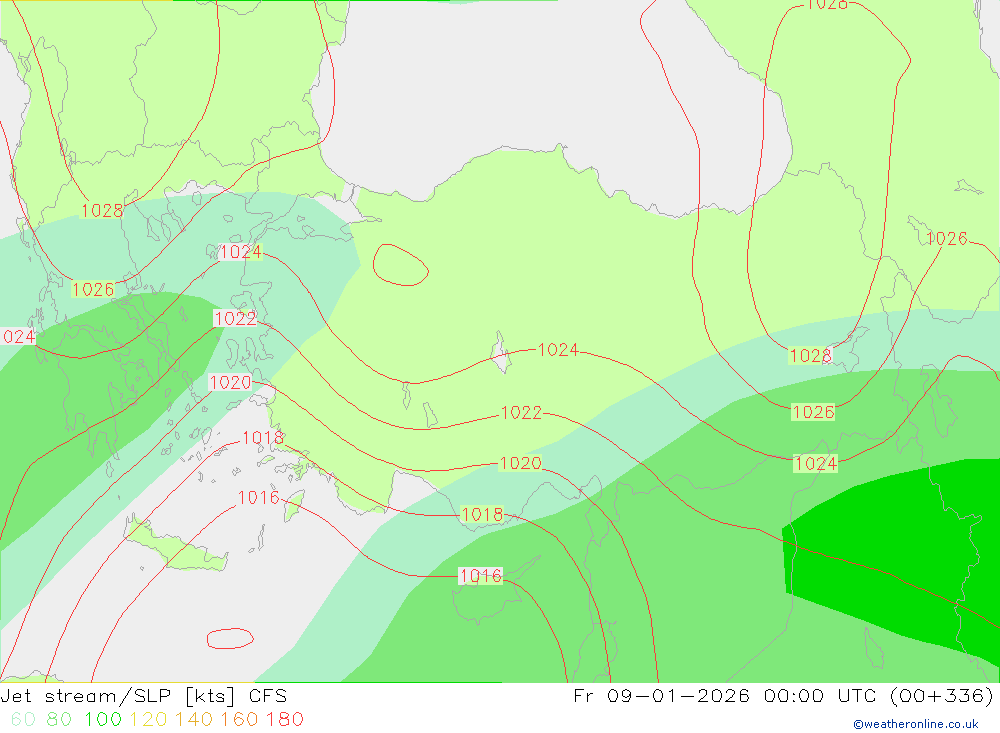The width and height of the screenshot is (1000, 733).
Task: Click the 1016 label near Rhodes
Action: tap(258, 497)
